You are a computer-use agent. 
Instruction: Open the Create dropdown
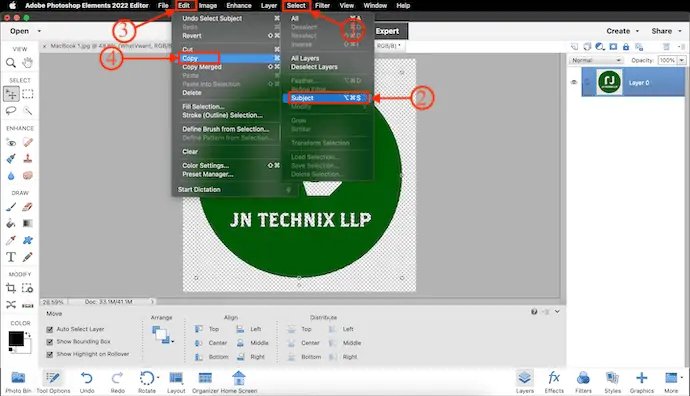pos(622,31)
